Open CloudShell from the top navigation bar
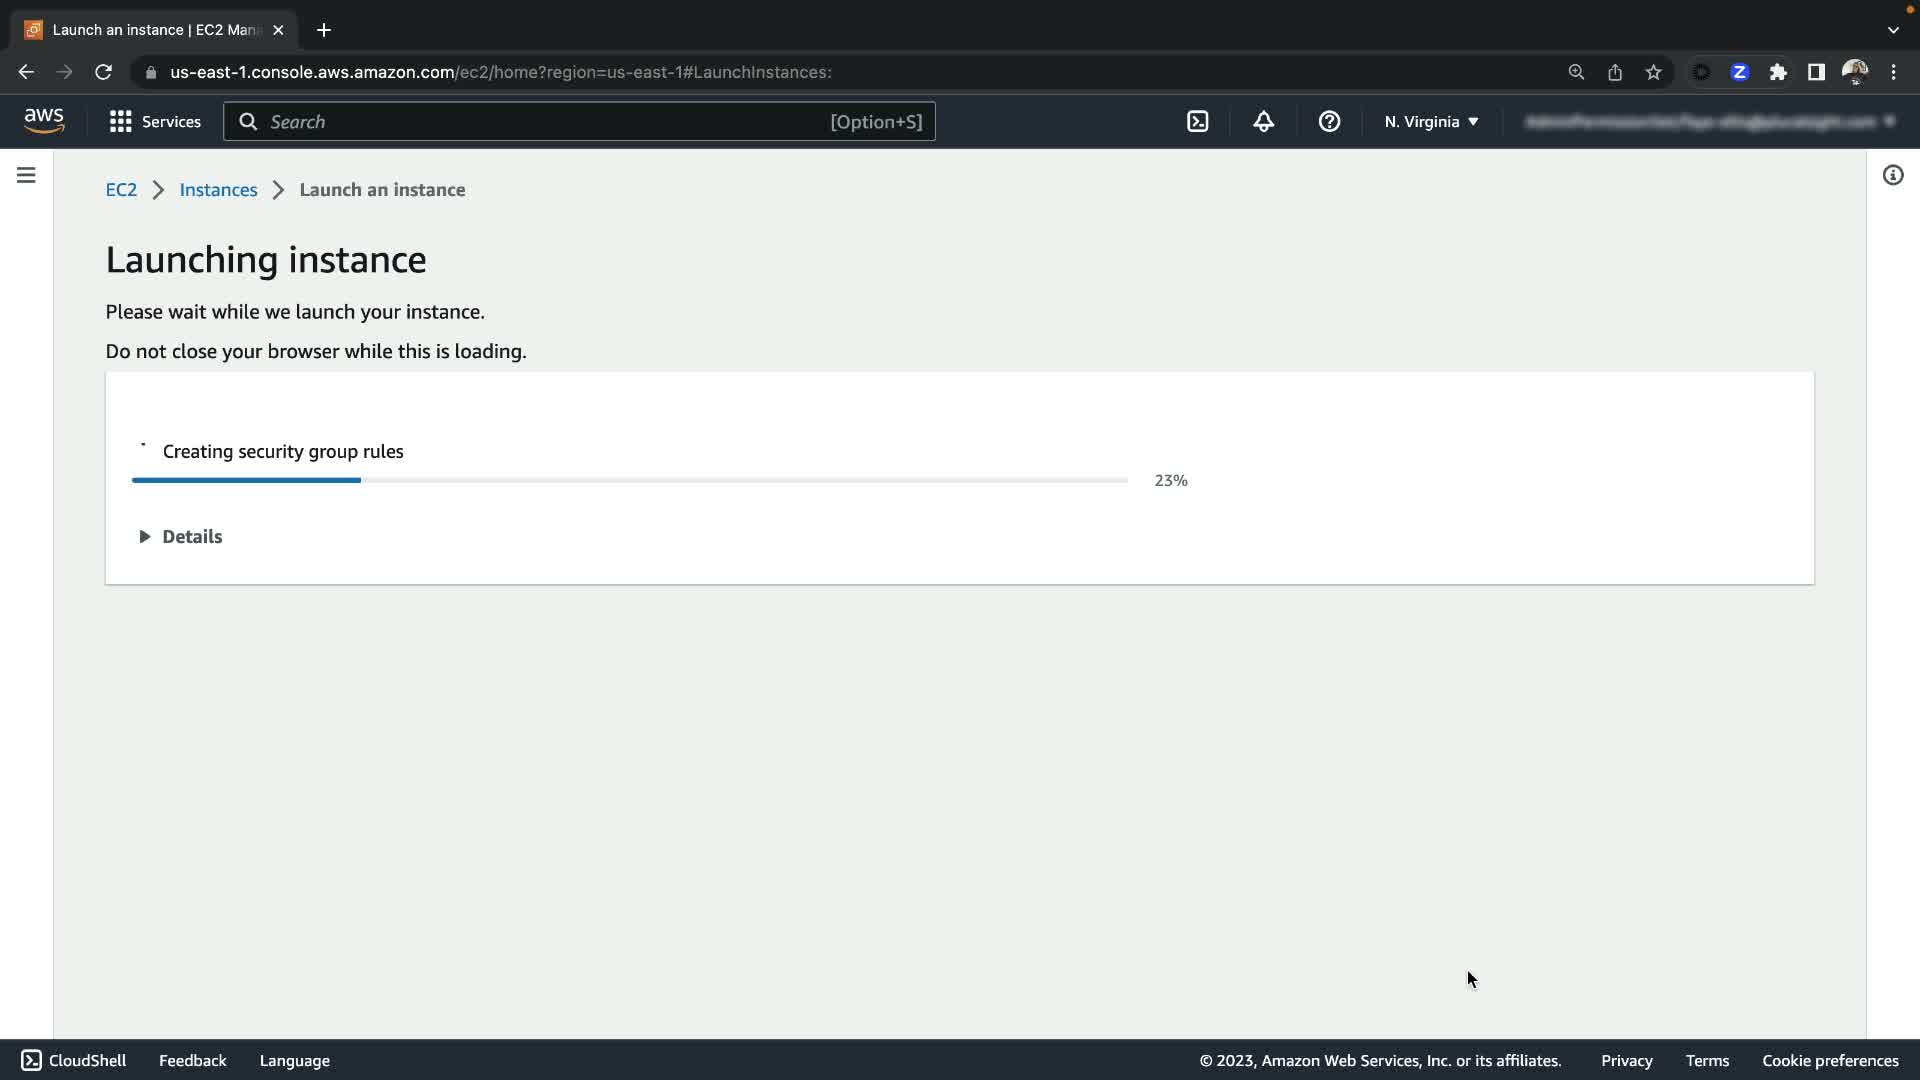Viewport: 1920px width, 1080px height. point(1197,122)
